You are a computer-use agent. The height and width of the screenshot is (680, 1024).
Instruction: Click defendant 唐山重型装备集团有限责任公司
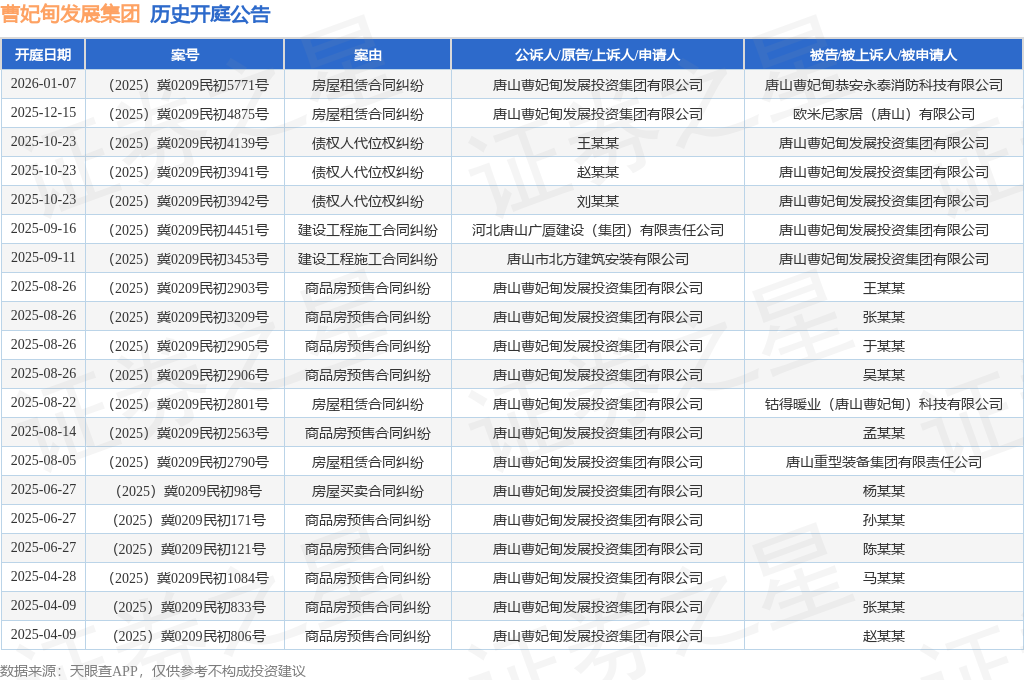[883, 462]
